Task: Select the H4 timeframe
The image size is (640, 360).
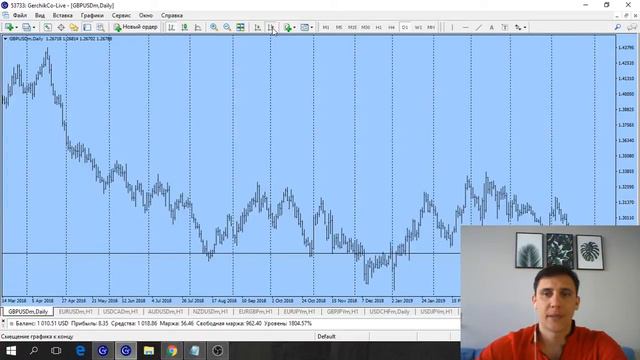Action: click(391, 27)
